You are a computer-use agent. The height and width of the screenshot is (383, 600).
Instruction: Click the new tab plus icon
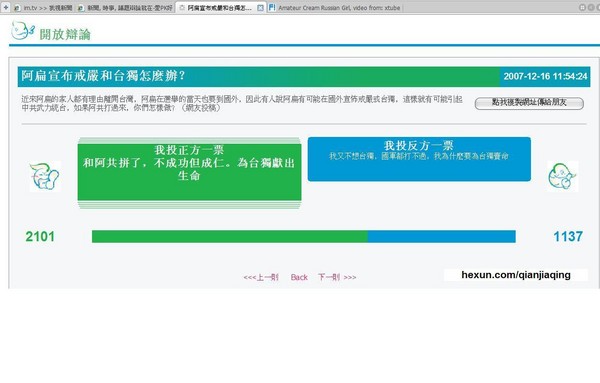click(x=6, y=7)
